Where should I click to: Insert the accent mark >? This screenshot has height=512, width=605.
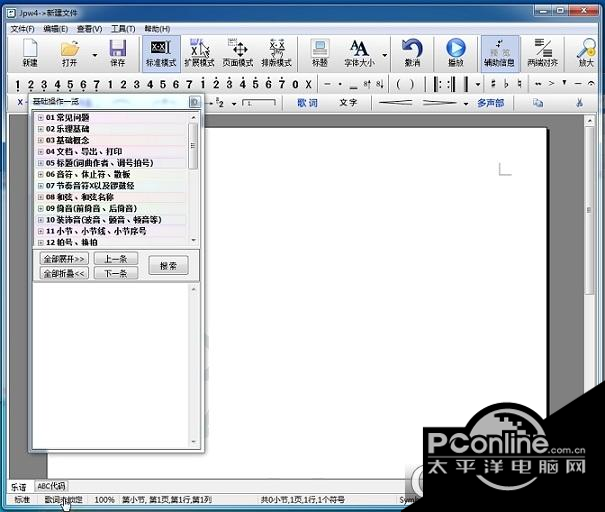tap(551, 83)
